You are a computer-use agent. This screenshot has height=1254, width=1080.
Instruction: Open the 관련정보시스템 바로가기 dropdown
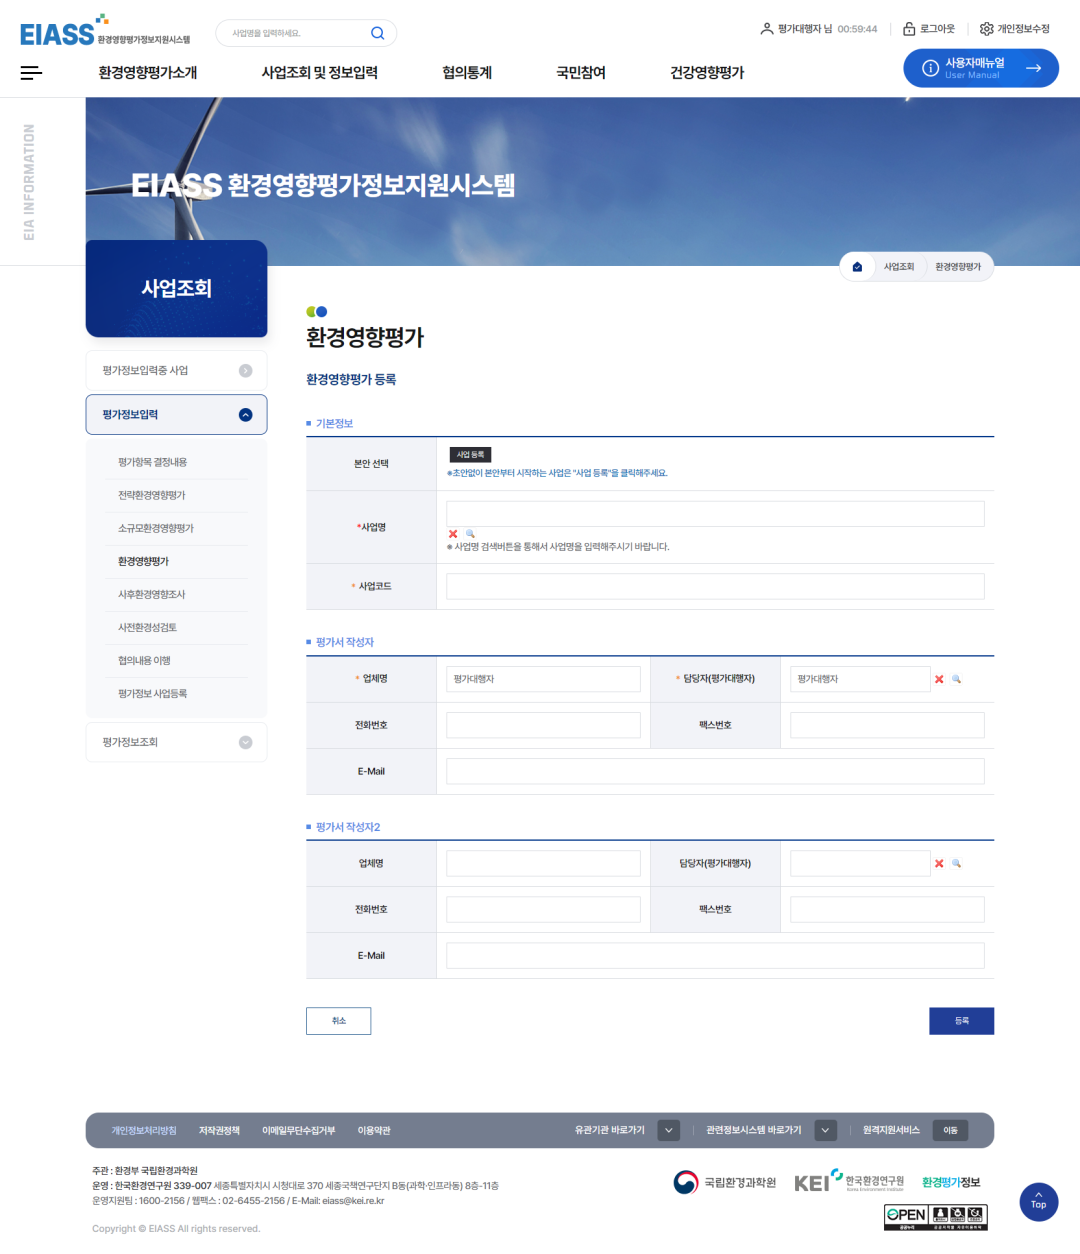825,1130
